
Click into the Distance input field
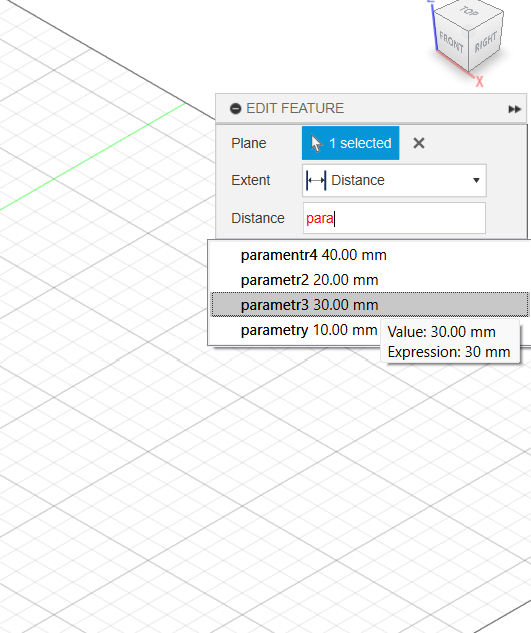394,218
